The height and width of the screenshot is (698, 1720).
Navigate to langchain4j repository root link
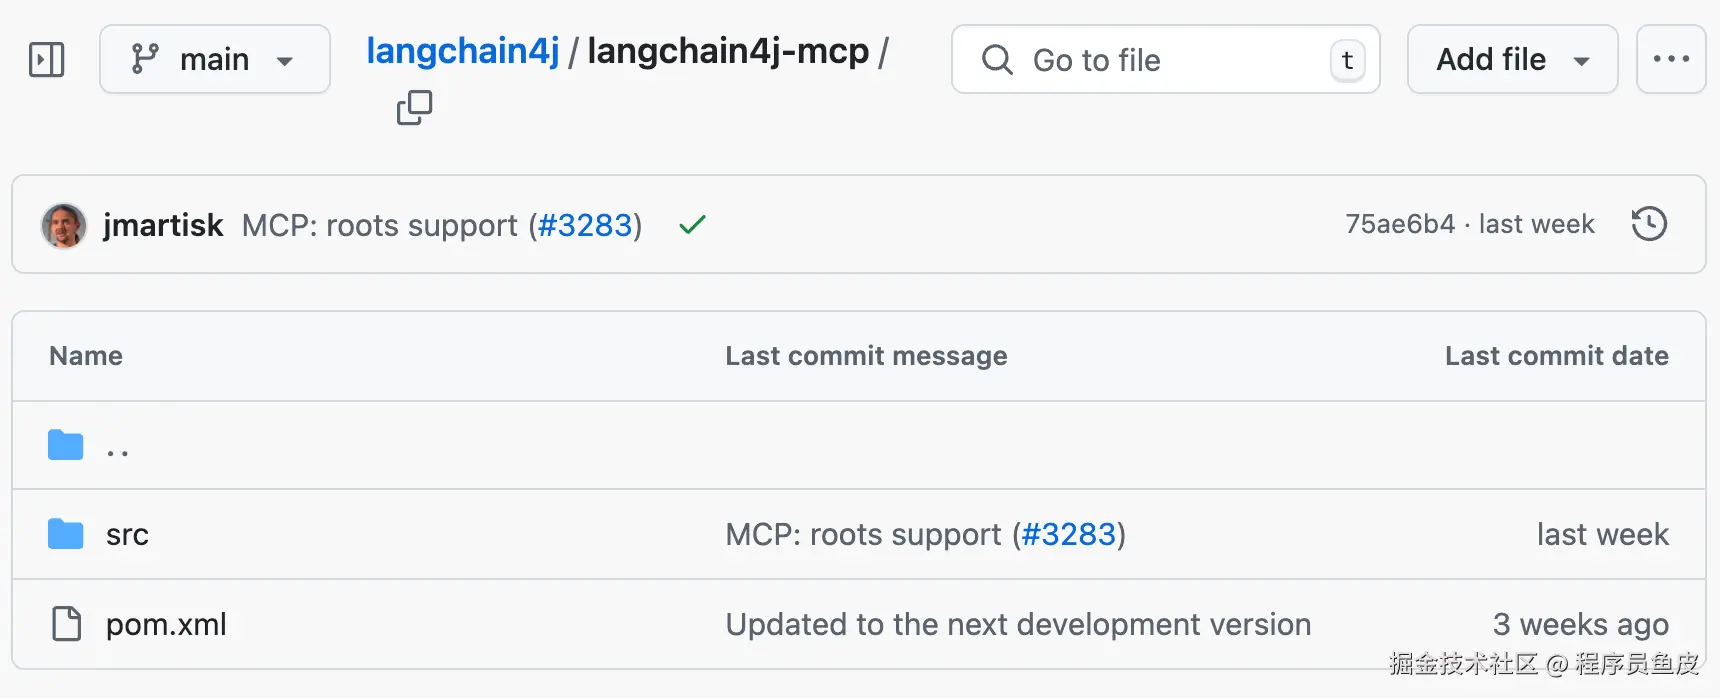[462, 51]
